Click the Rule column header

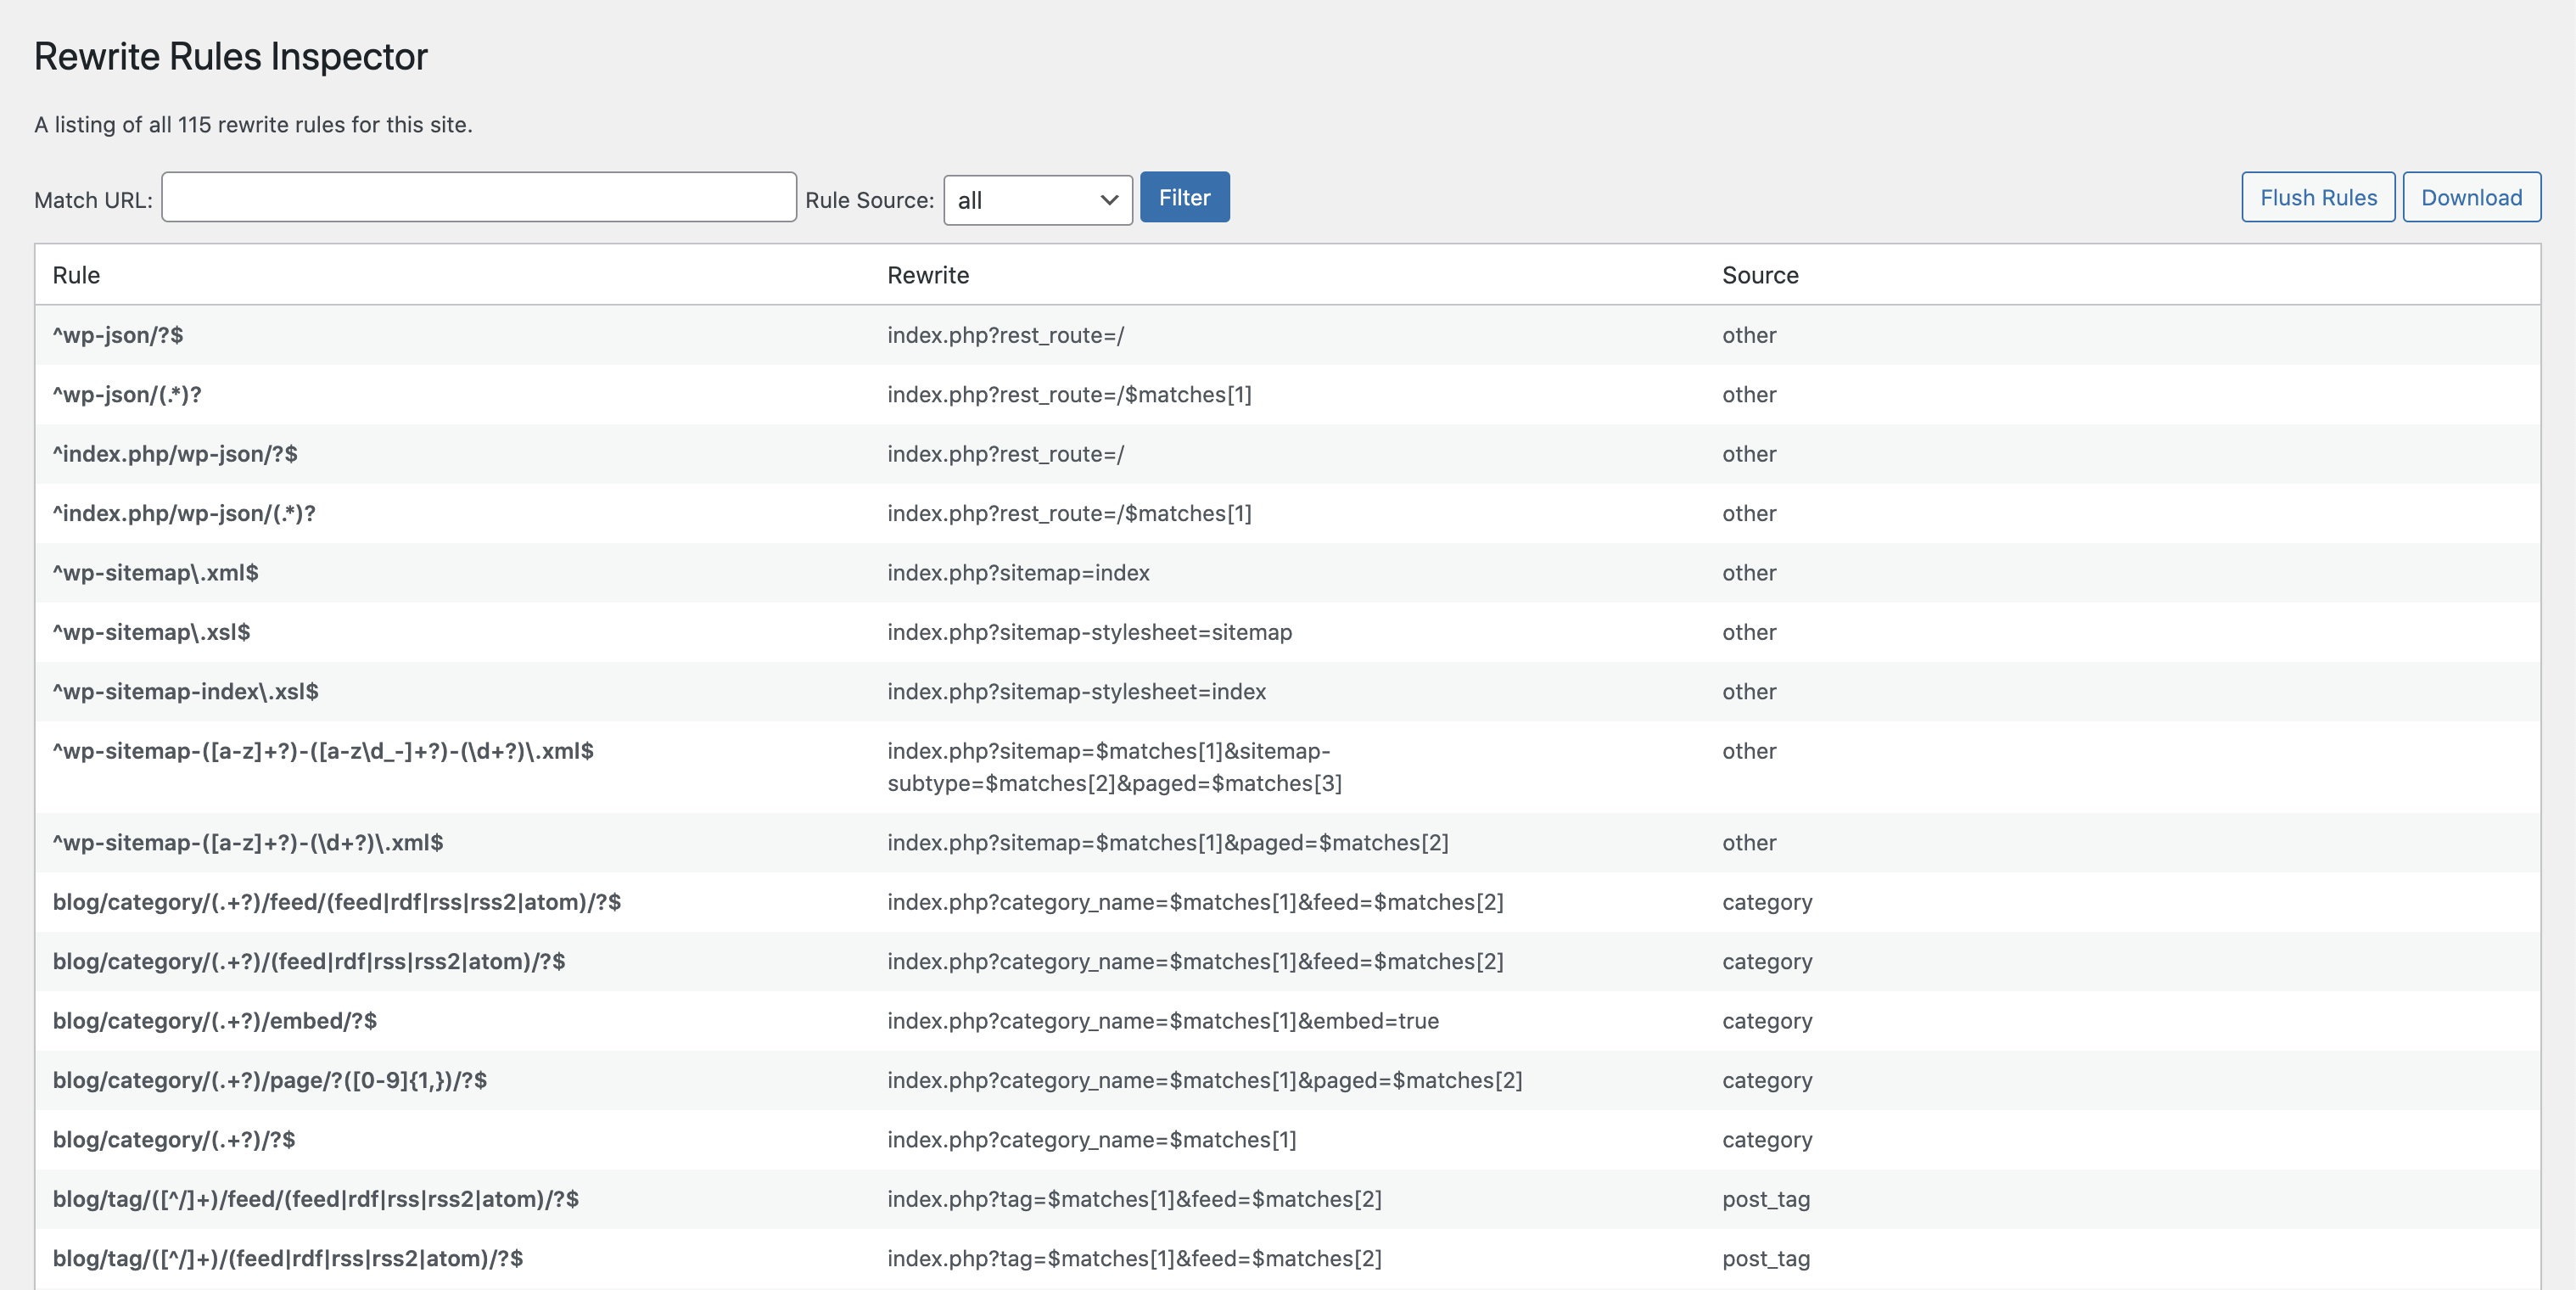(x=76, y=275)
